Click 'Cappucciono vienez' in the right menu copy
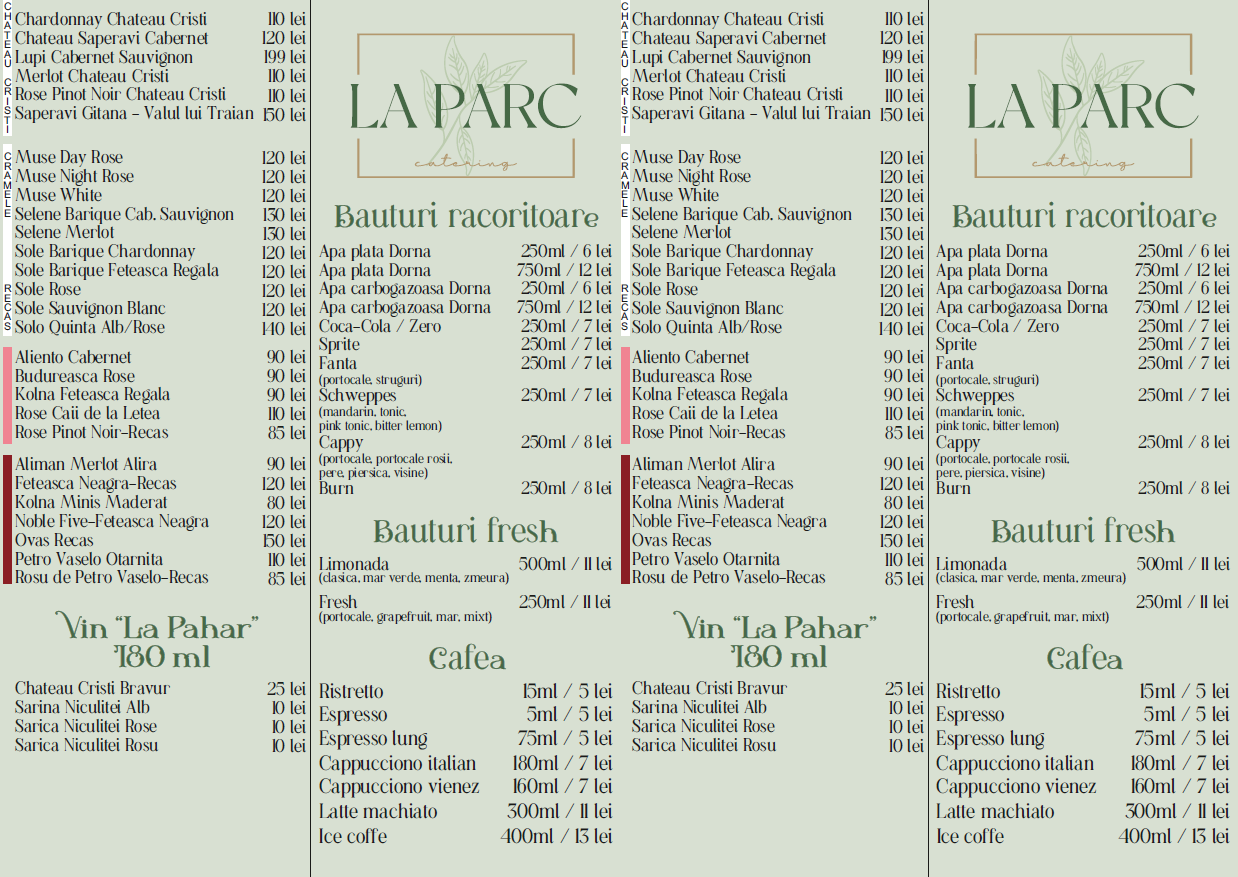Screen dimensions: 1238x877 tap(1016, 787)
